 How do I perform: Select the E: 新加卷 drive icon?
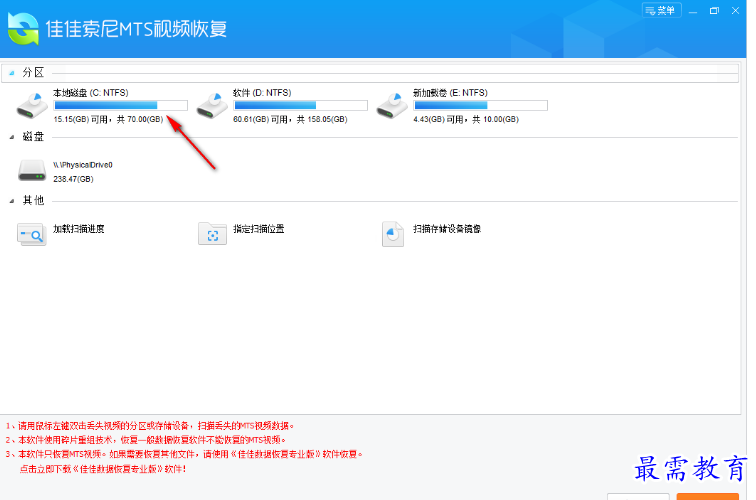tap(392, 106)
